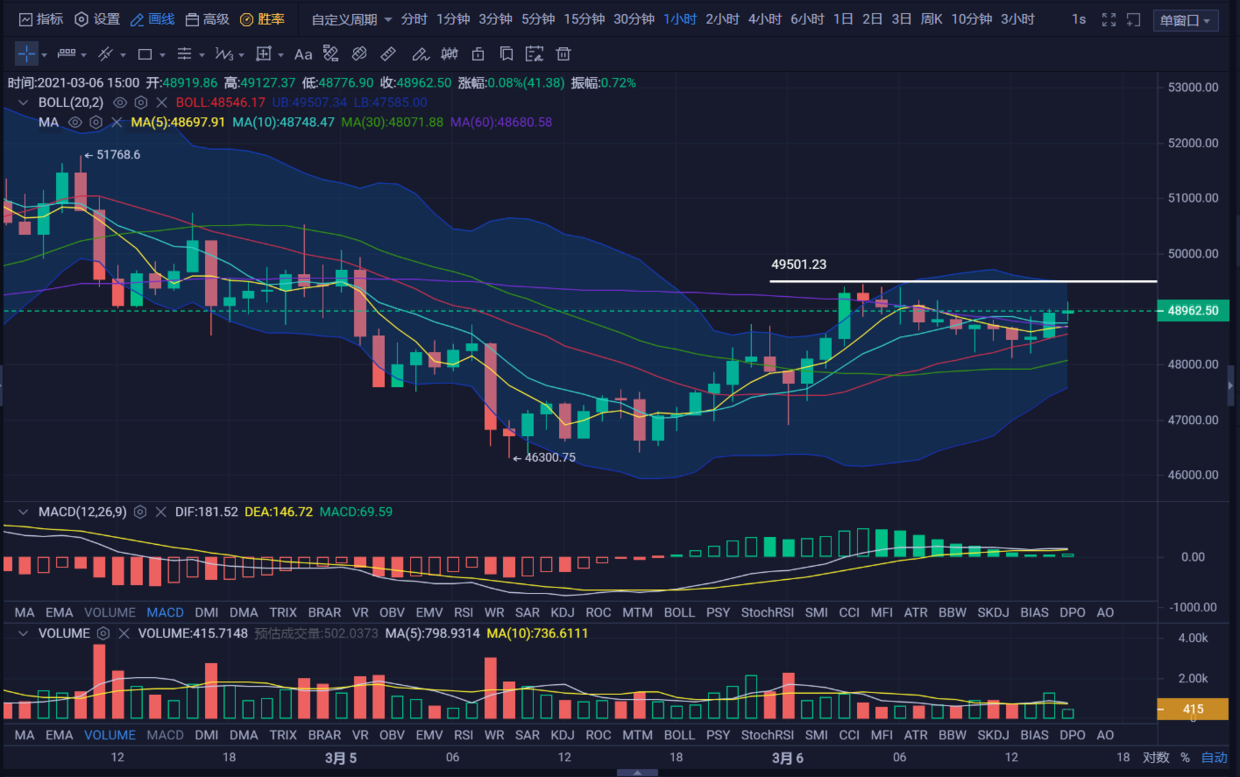Screen dimensions: 1240x777
Task: Open the 自定义周期 dropdown
Action: (351, 19)
